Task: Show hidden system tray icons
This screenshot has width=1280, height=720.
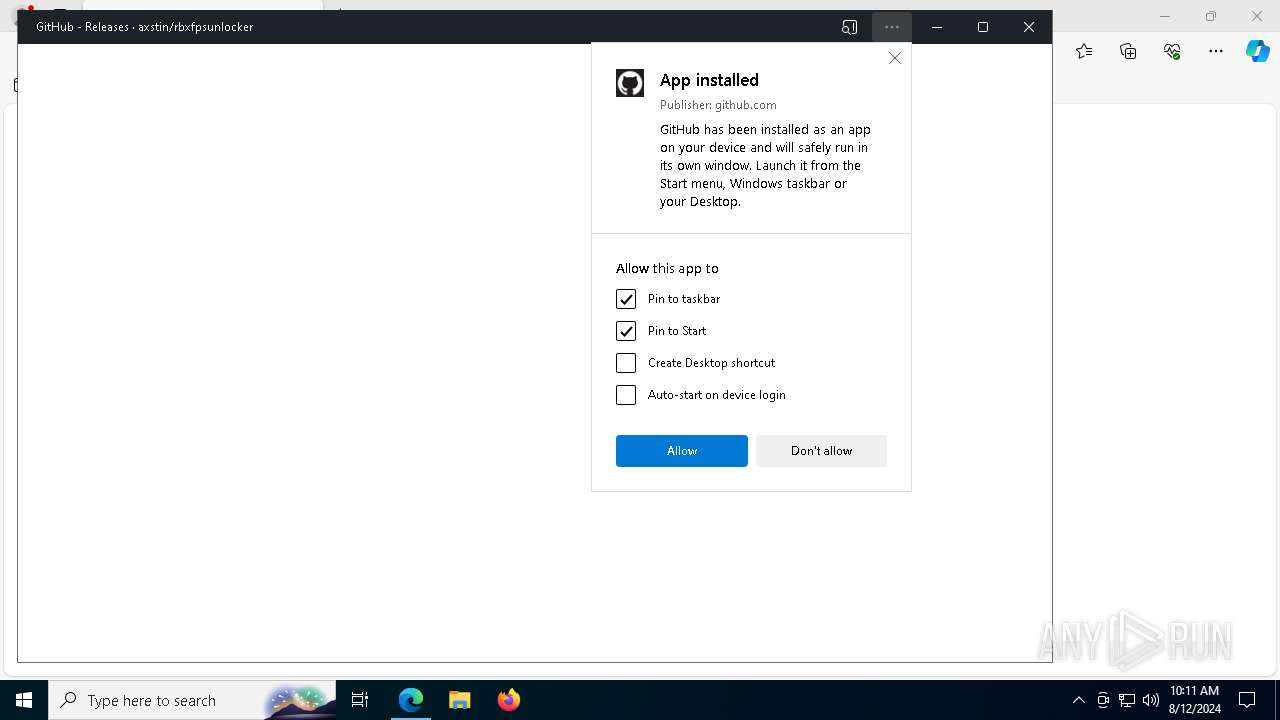Action: (1078, 700)
